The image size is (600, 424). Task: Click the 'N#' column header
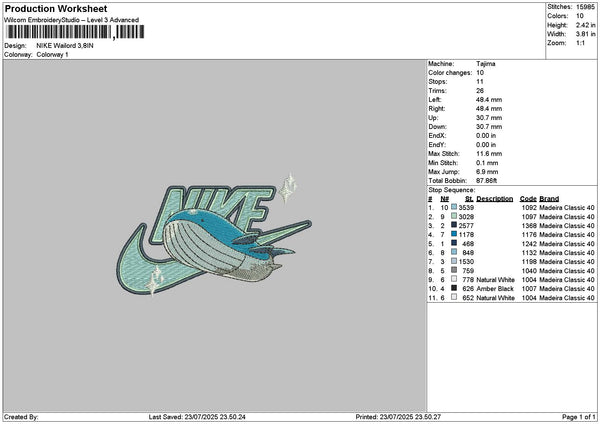[445, 199]
